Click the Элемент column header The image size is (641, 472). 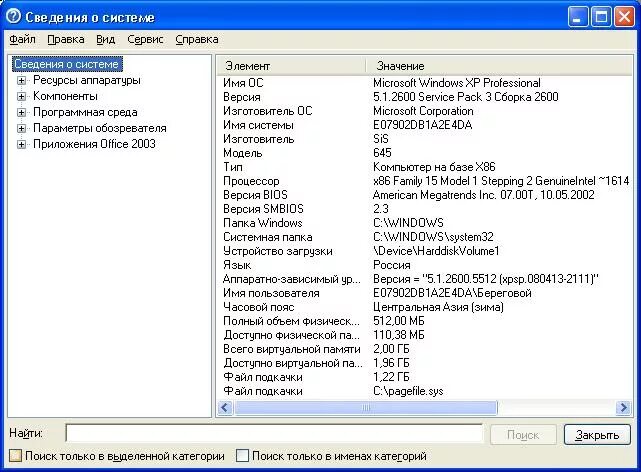[291, 66]
